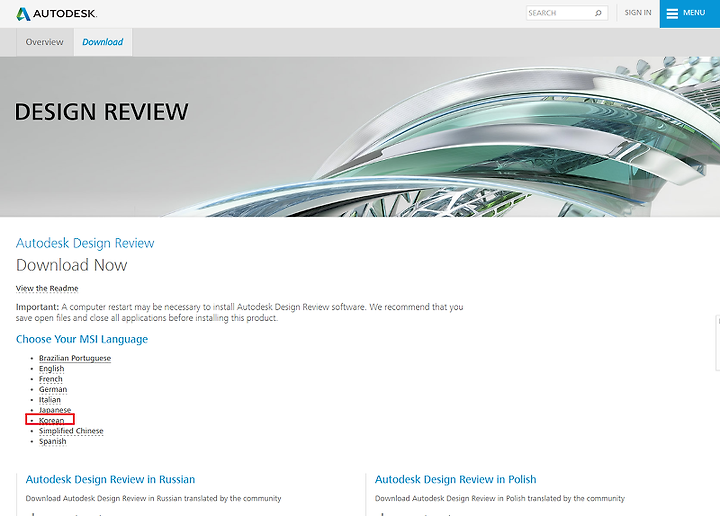Click the SIGN IN link
This screenshot has width=720, height=516.
(637, 13)
